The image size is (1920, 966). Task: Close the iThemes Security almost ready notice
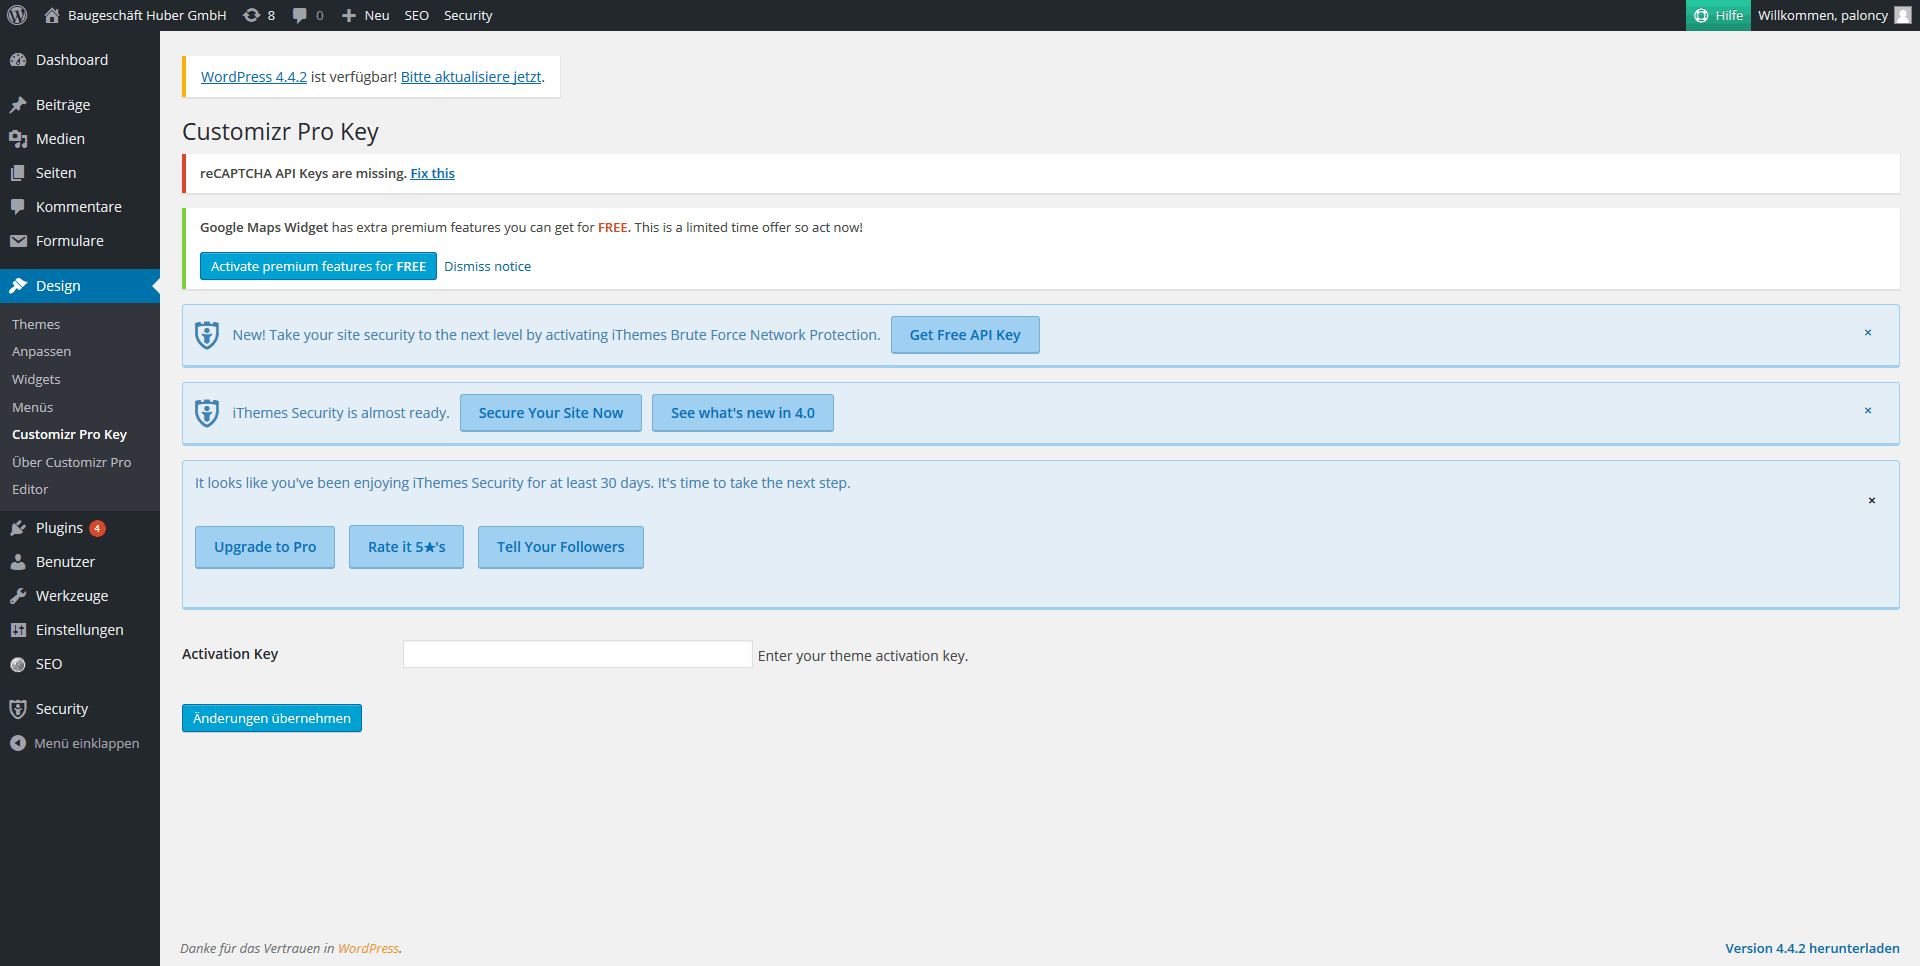[1867, 411]
